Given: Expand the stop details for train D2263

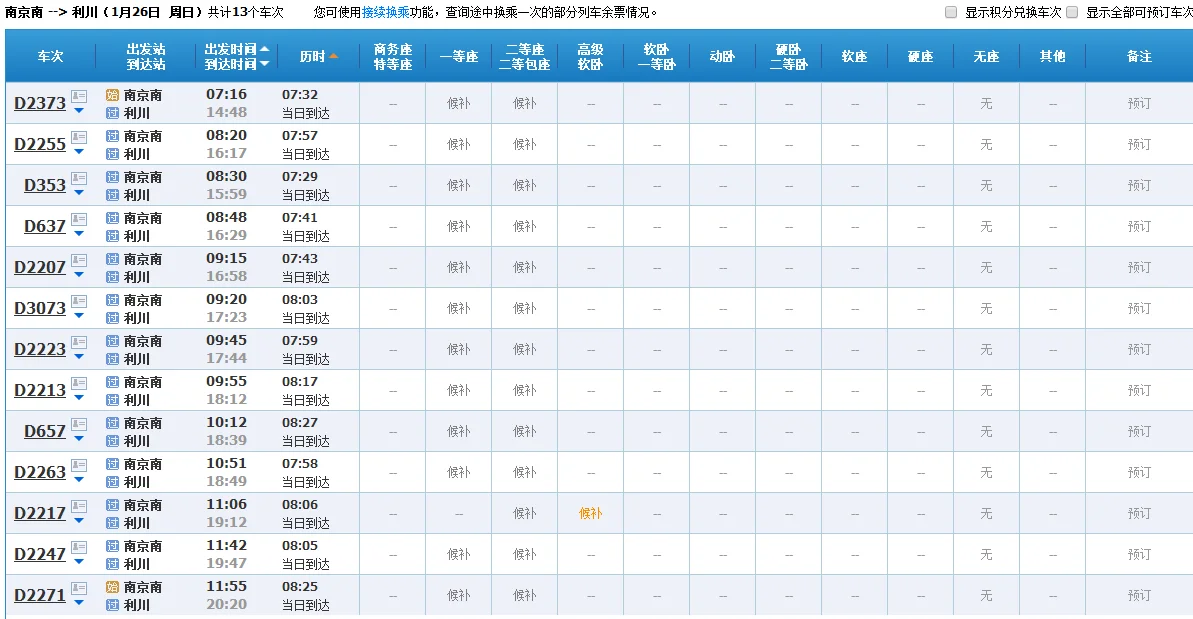Looking at the screenshot, I should coord(78,481).
